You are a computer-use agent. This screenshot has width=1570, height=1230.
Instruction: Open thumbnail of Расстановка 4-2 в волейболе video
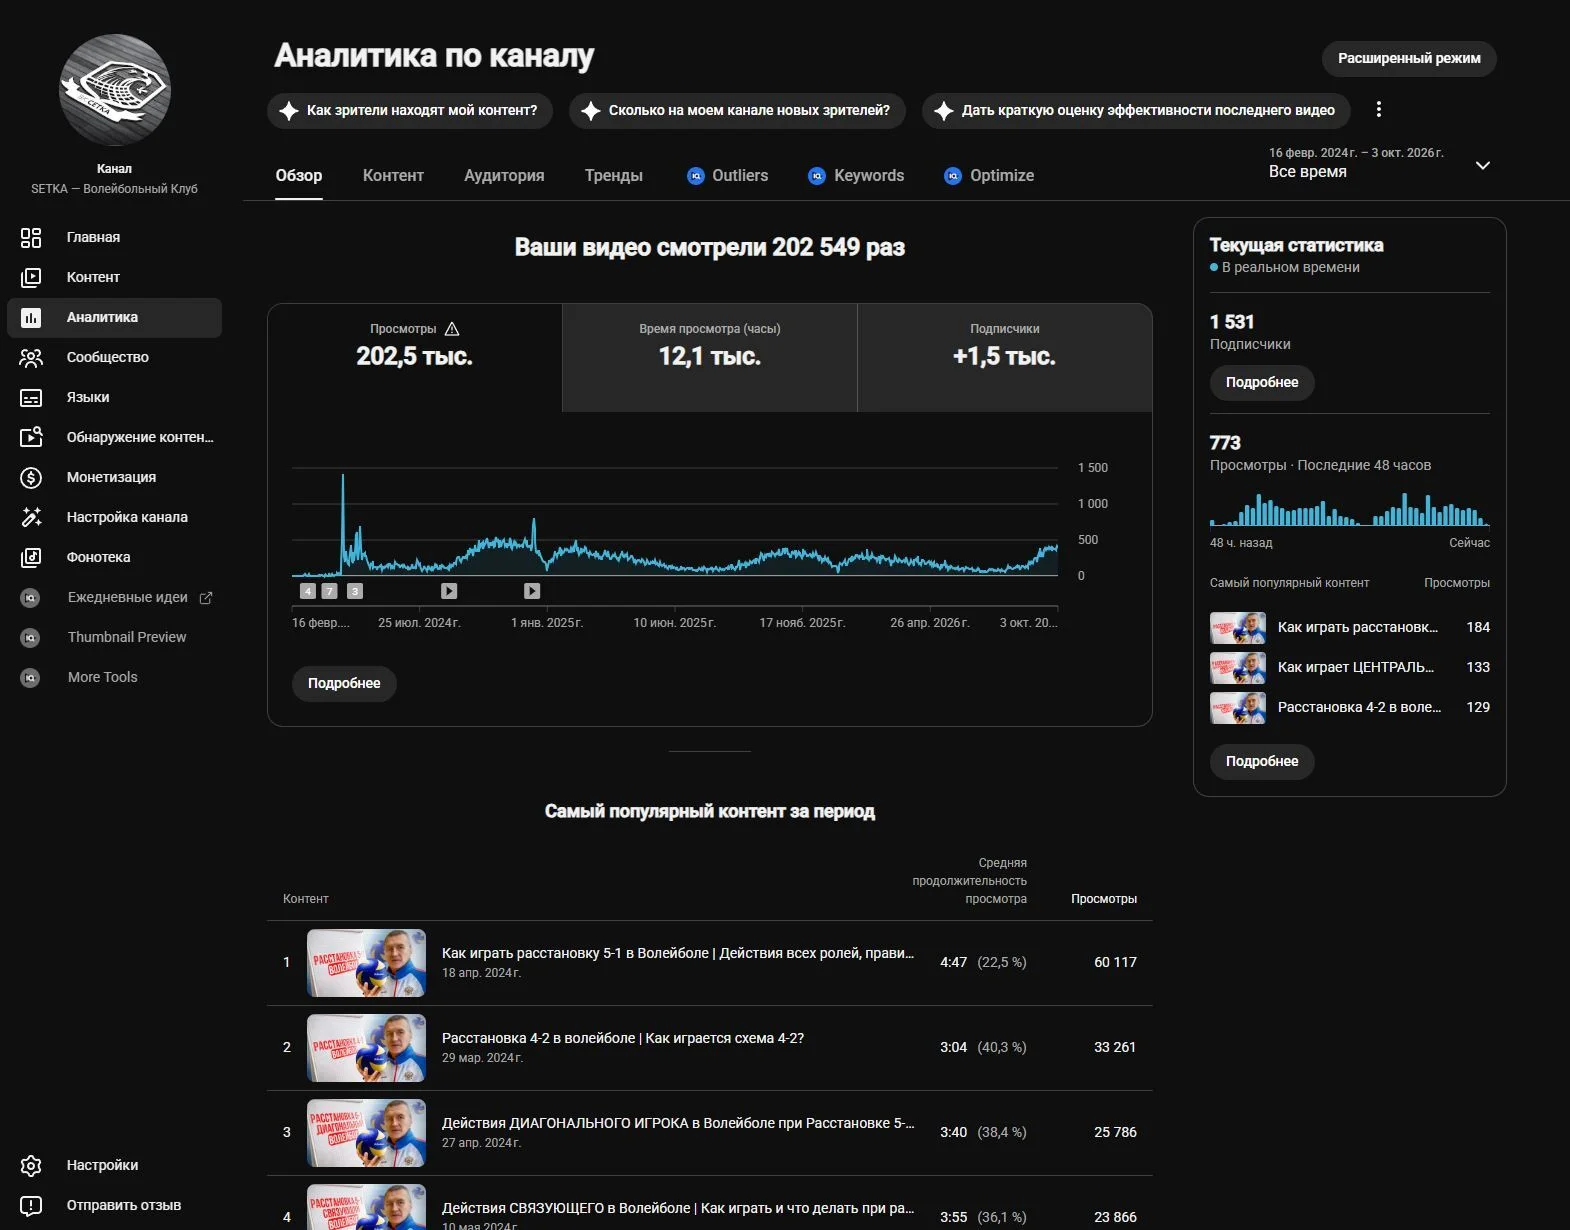(366, 1048)
